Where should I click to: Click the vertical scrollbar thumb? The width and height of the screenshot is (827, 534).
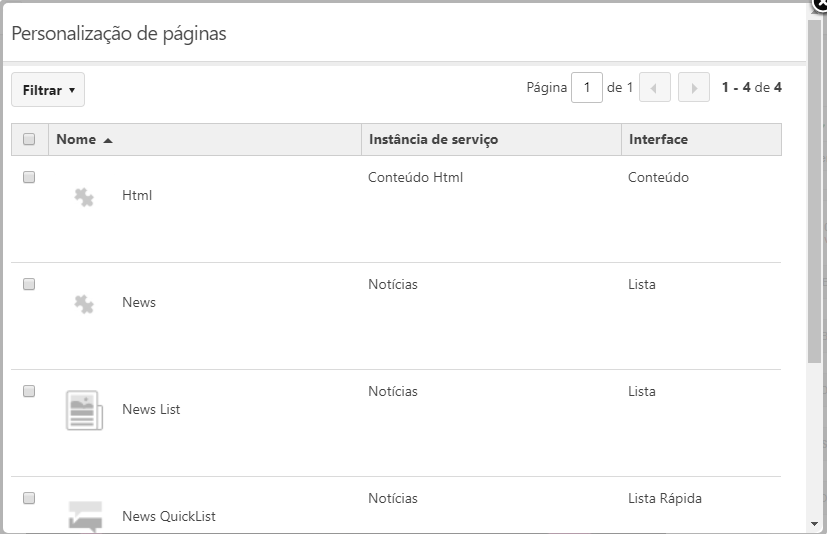[x=814, y=190]
